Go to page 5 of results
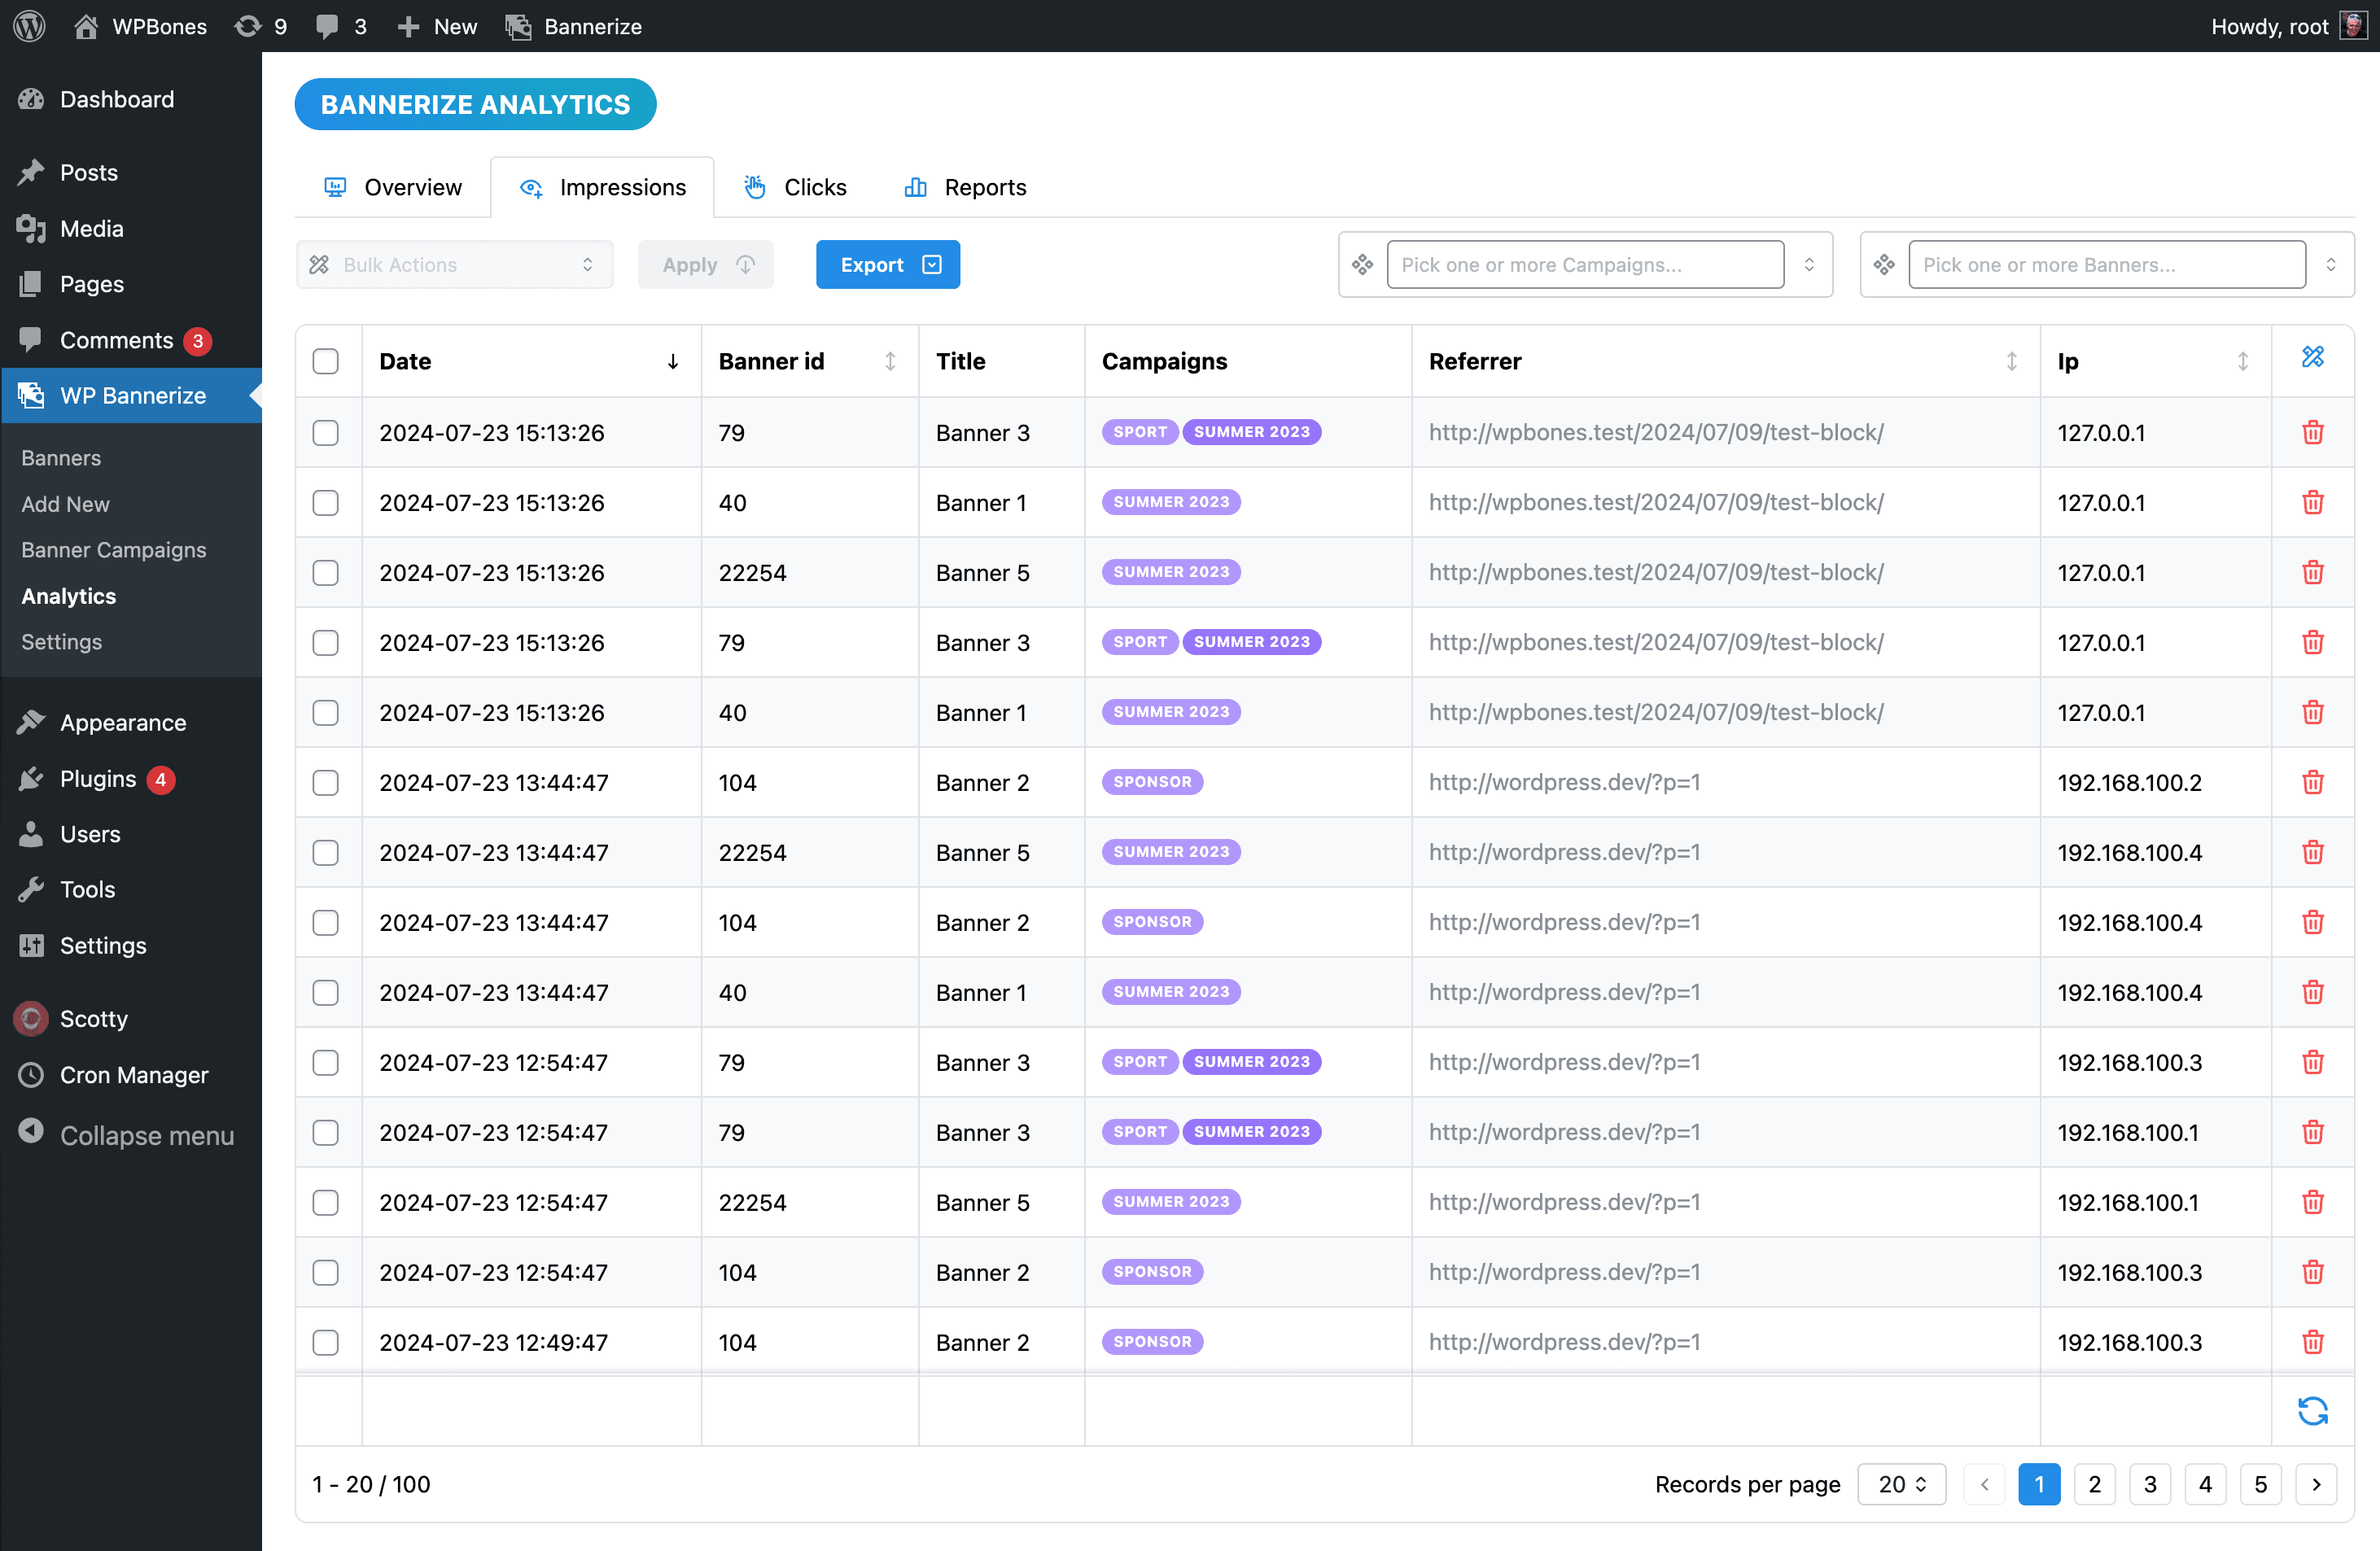 2260,1484
